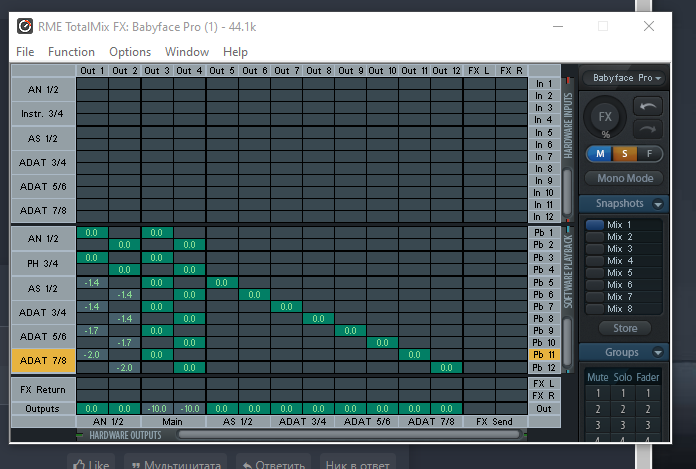
Task: Toggle global Solo with the S button
Action: point(625,154)
